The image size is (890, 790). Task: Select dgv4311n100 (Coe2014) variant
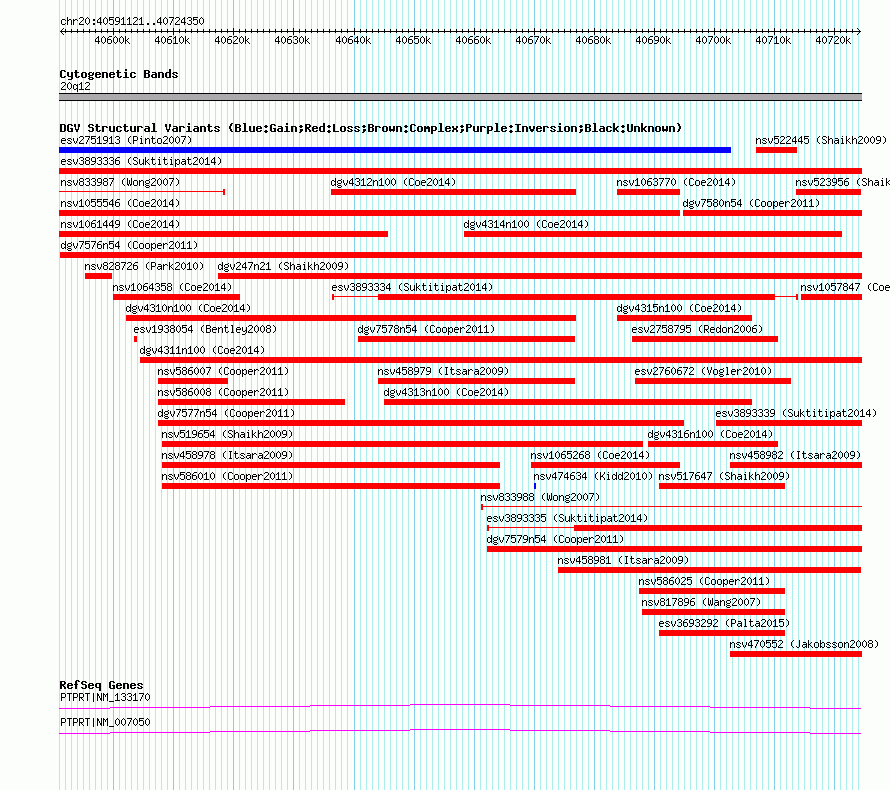coord(202,350)
